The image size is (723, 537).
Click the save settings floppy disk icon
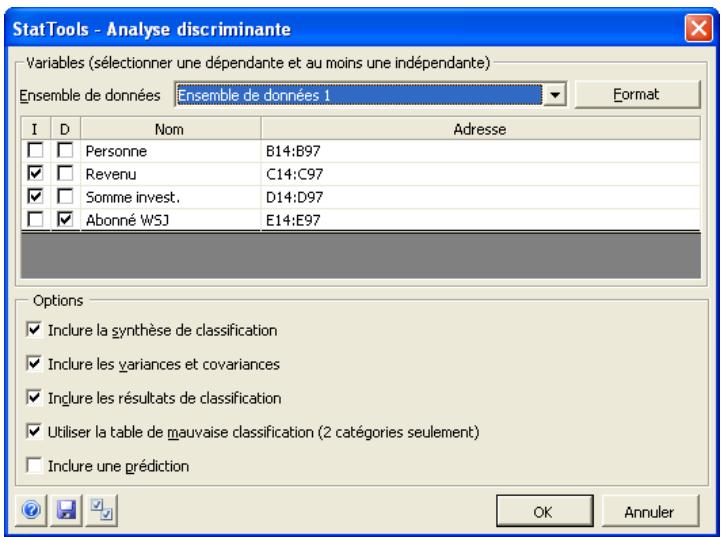click(x=66, y=510)
